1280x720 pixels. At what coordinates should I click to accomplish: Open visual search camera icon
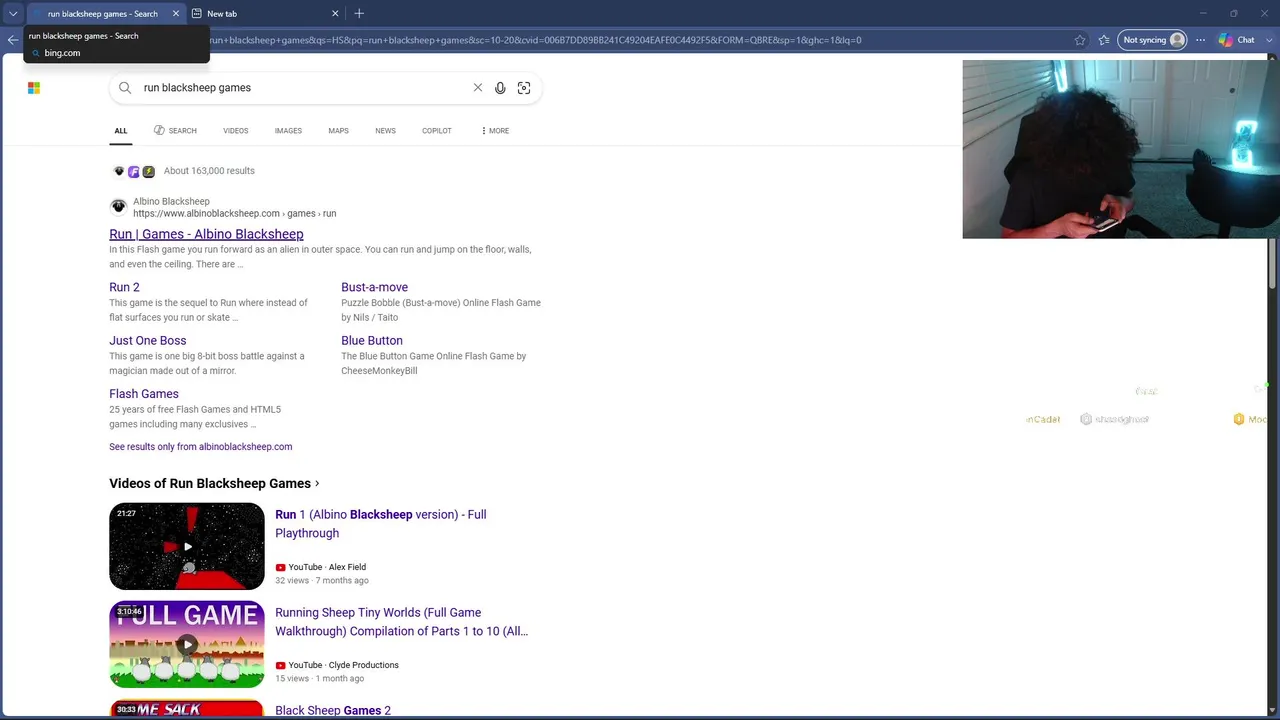(524, 88)
